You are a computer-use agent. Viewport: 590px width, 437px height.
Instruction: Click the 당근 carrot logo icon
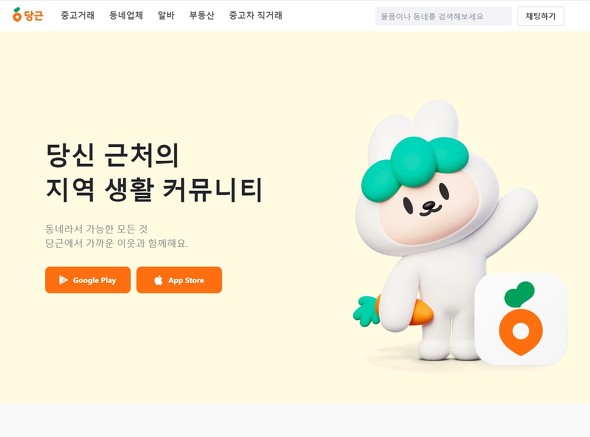pos(17,15)
